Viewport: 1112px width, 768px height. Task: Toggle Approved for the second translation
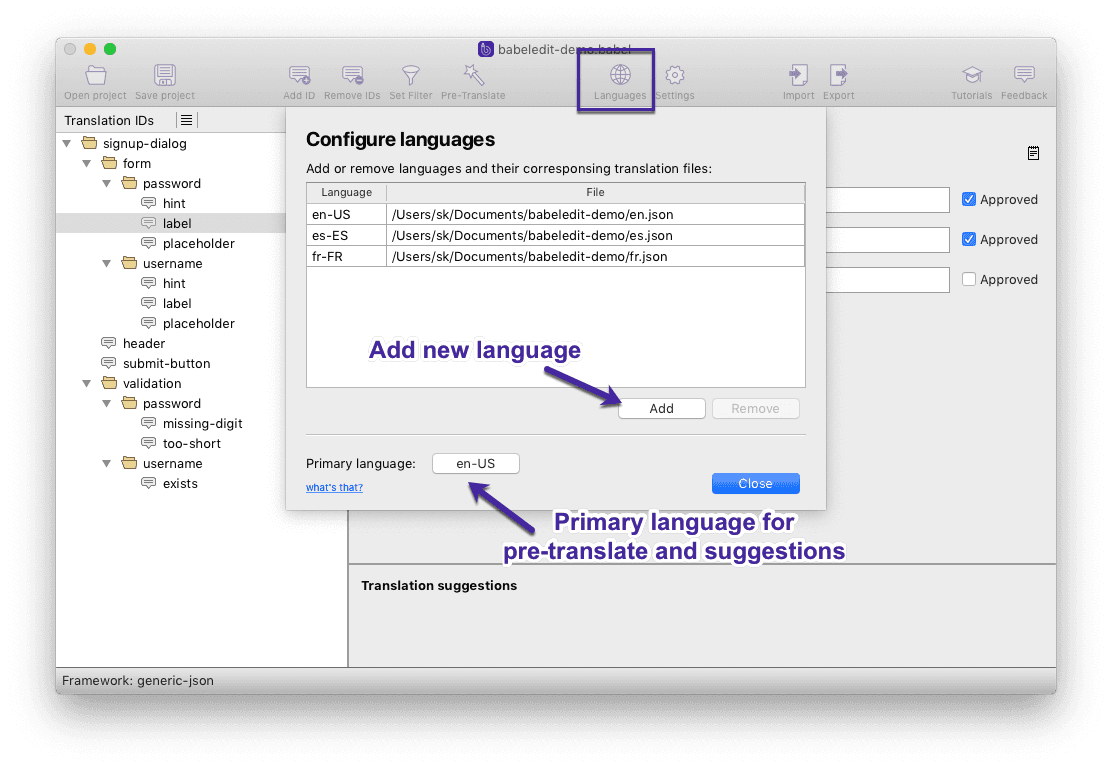click(x=968, y=239)
